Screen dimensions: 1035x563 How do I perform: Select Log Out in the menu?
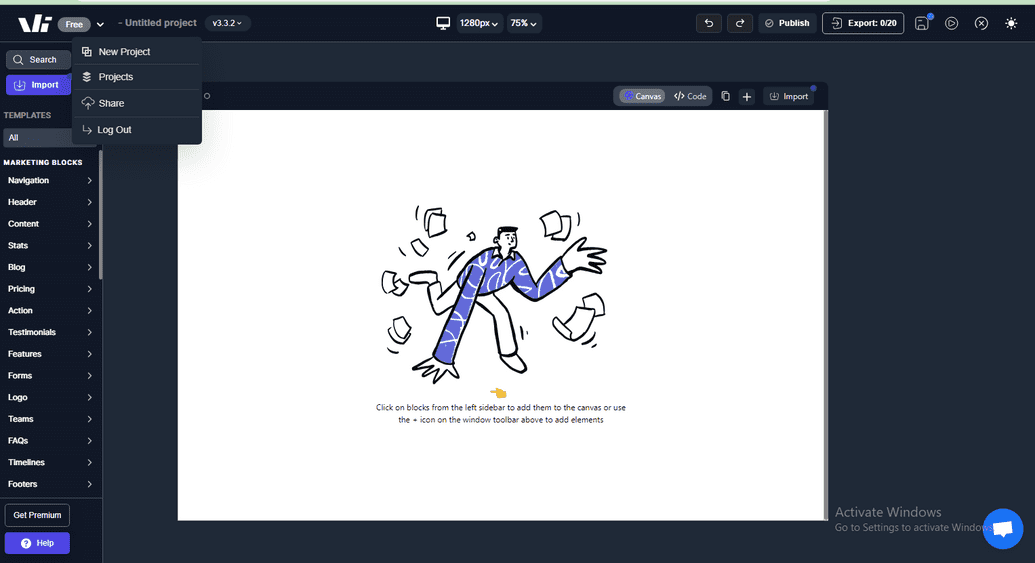point(137,129)
